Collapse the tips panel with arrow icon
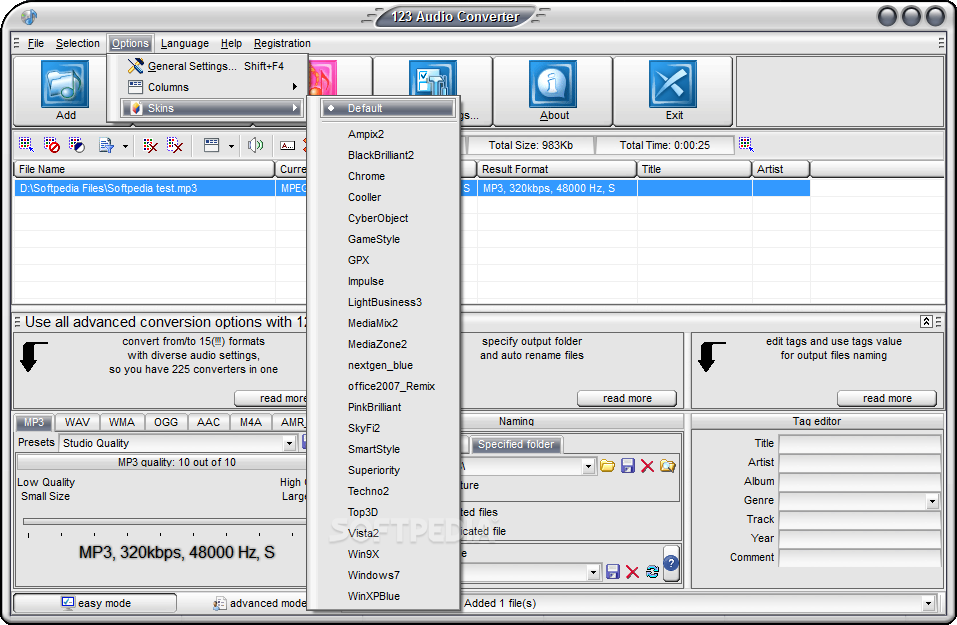The image size is (957, 625). 926,322
